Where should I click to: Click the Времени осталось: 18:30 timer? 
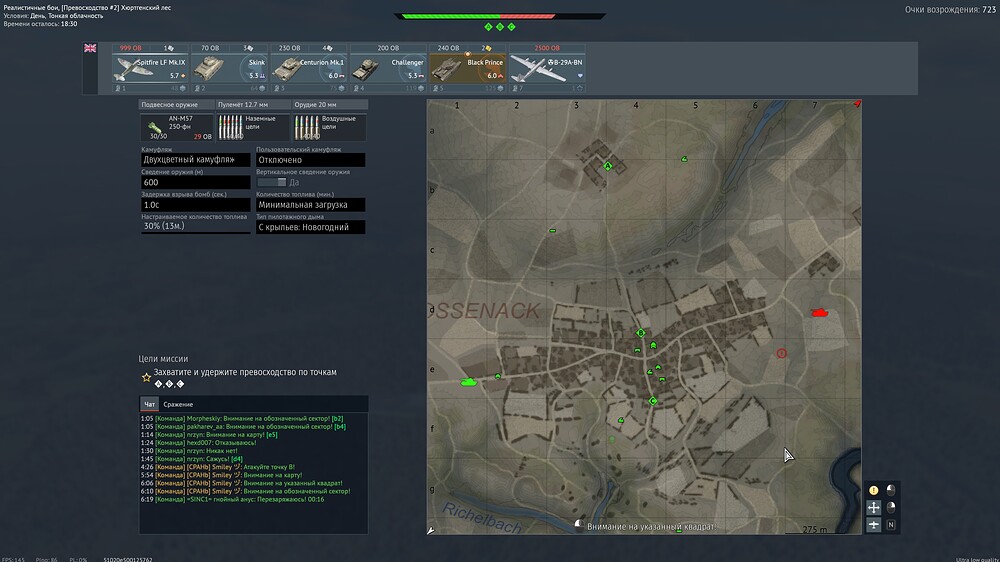(40, 24)
